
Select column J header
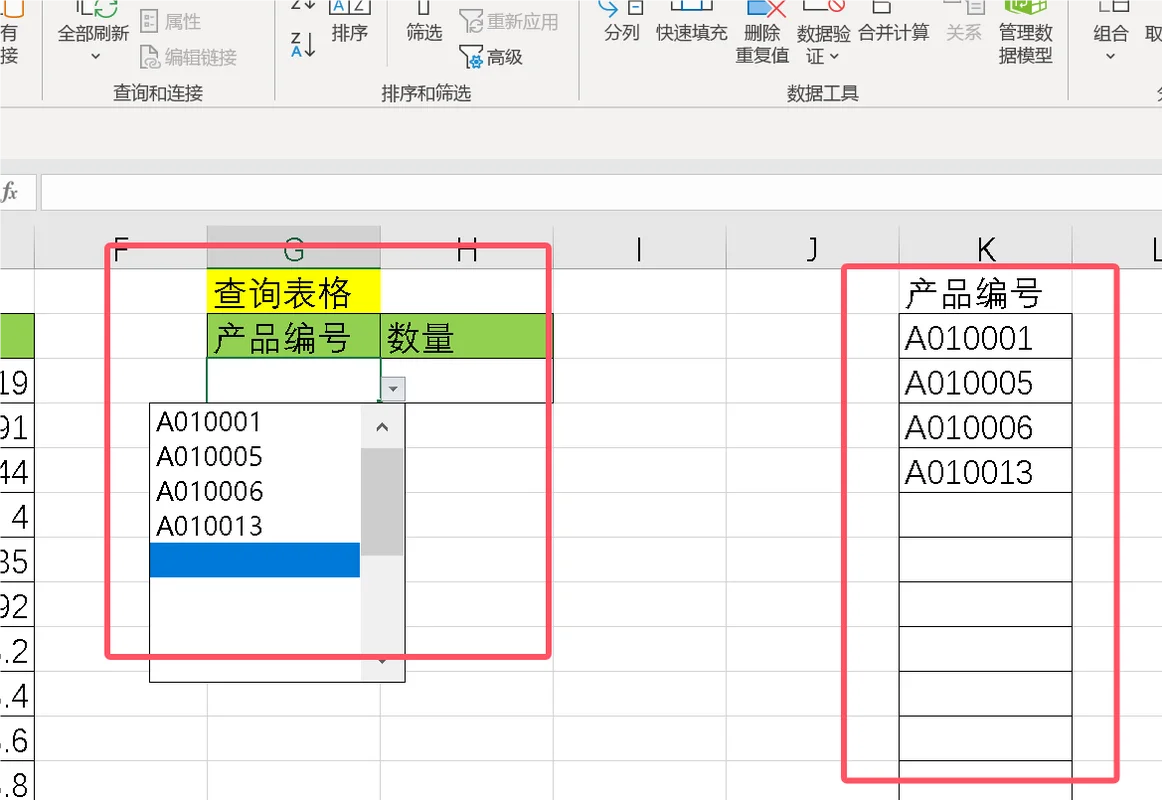coord(812,248)
